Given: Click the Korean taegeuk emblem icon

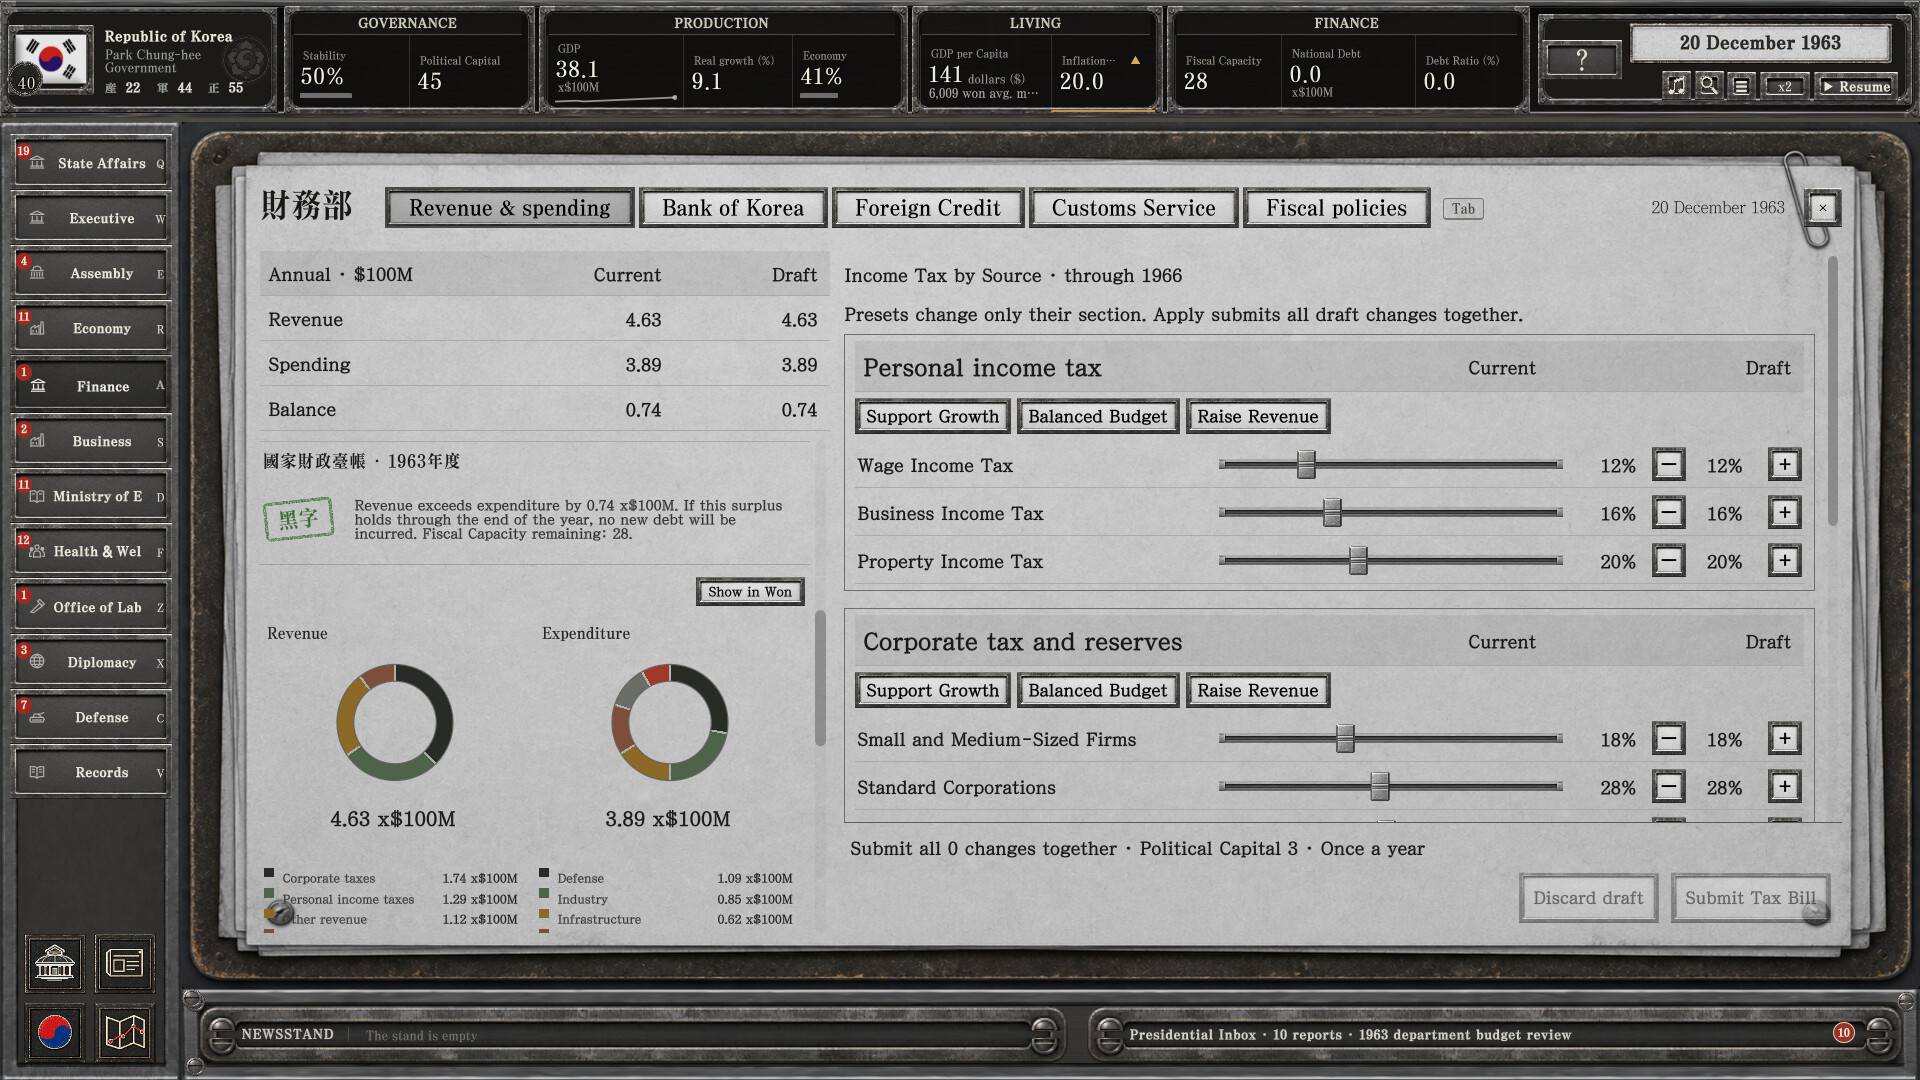Looking at the screenshot, I should (x=55, y=1032).
